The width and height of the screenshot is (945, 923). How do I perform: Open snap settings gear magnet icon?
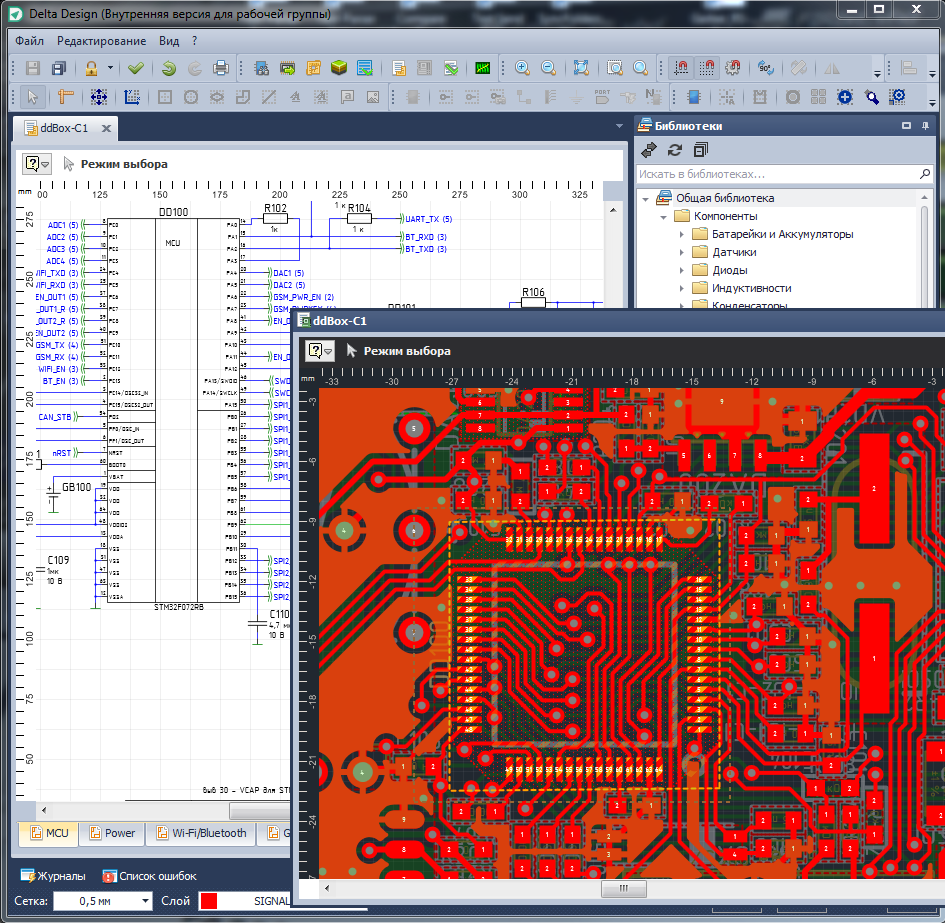tap(732, 68)
